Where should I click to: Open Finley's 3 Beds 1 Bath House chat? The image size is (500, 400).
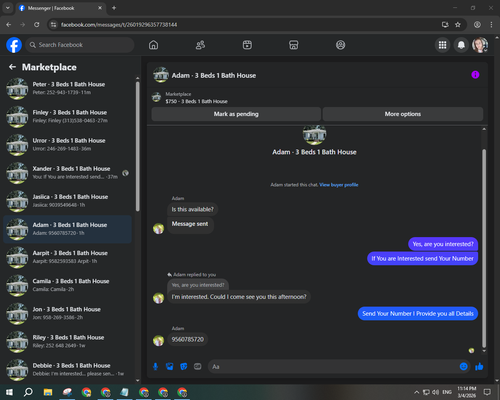tap(68, 117)
